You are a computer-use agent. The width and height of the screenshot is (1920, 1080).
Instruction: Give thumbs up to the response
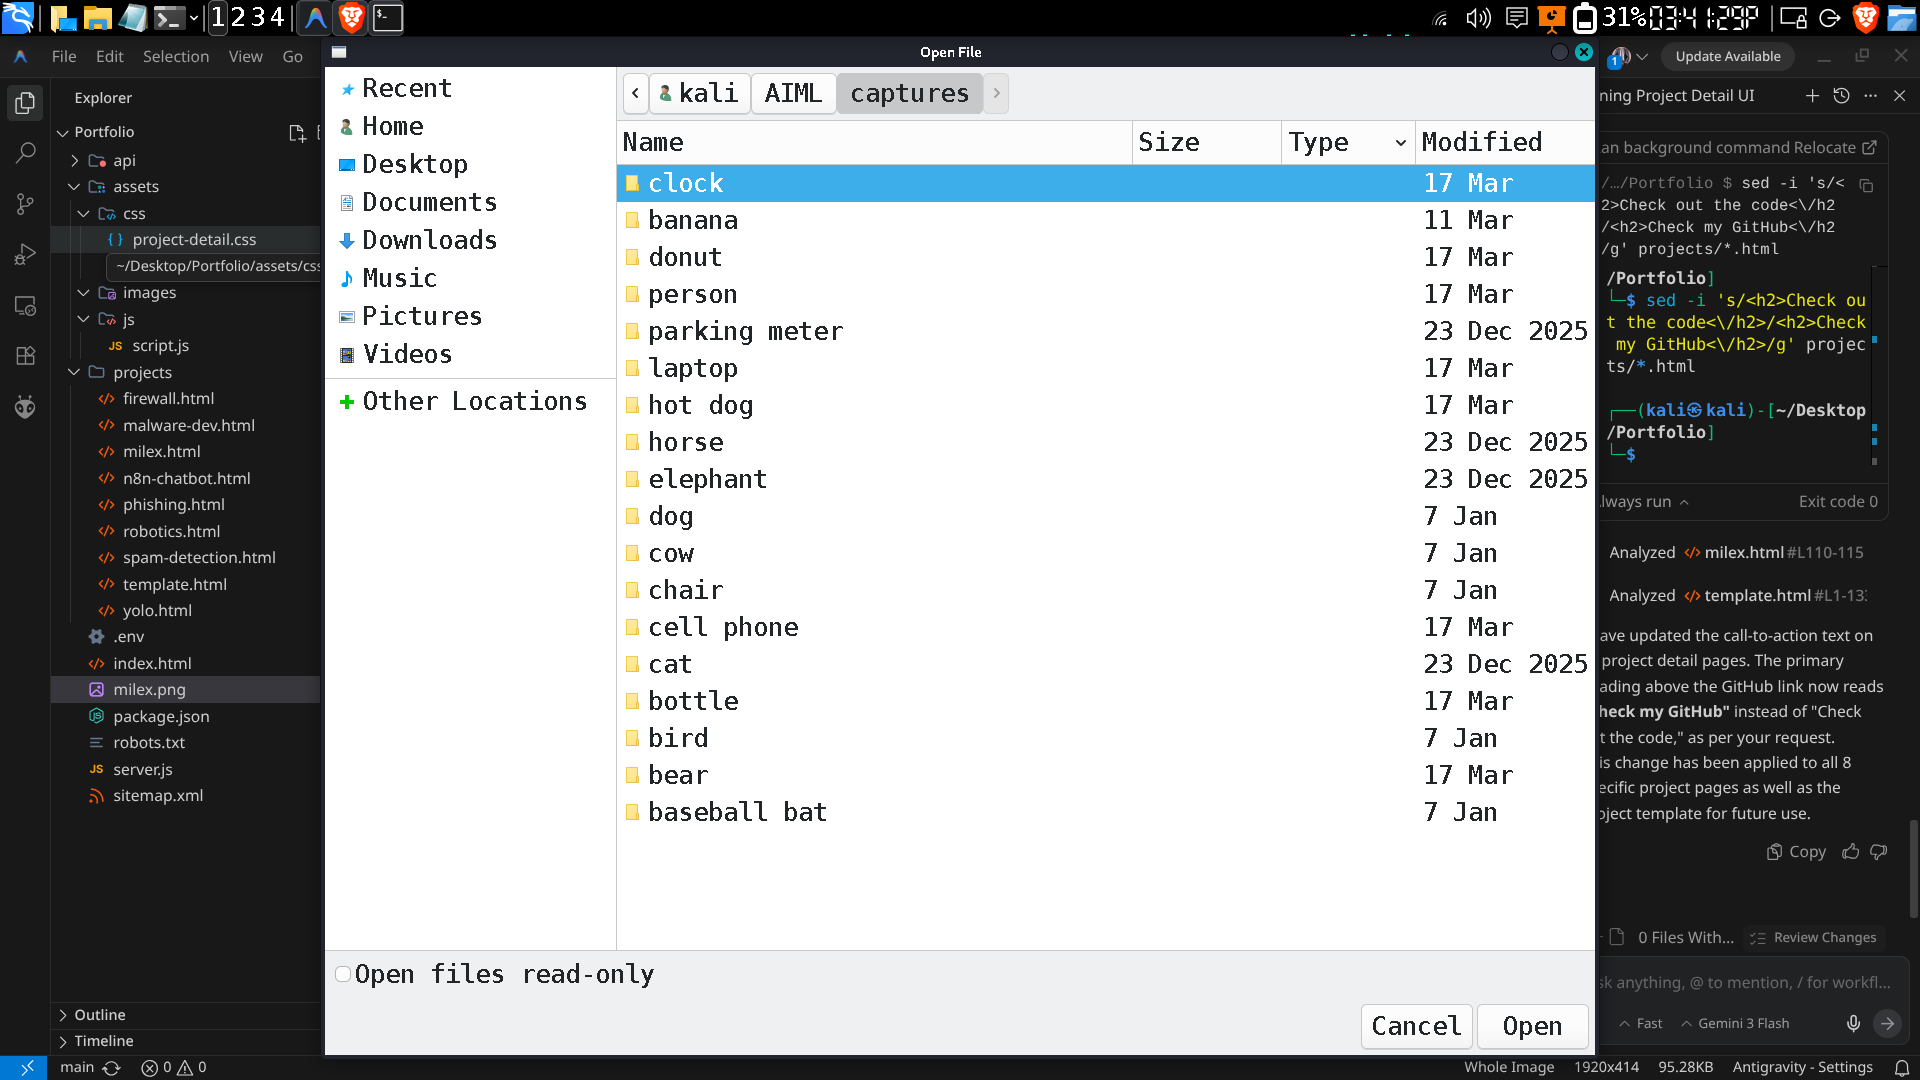(x=1851, y=852)
